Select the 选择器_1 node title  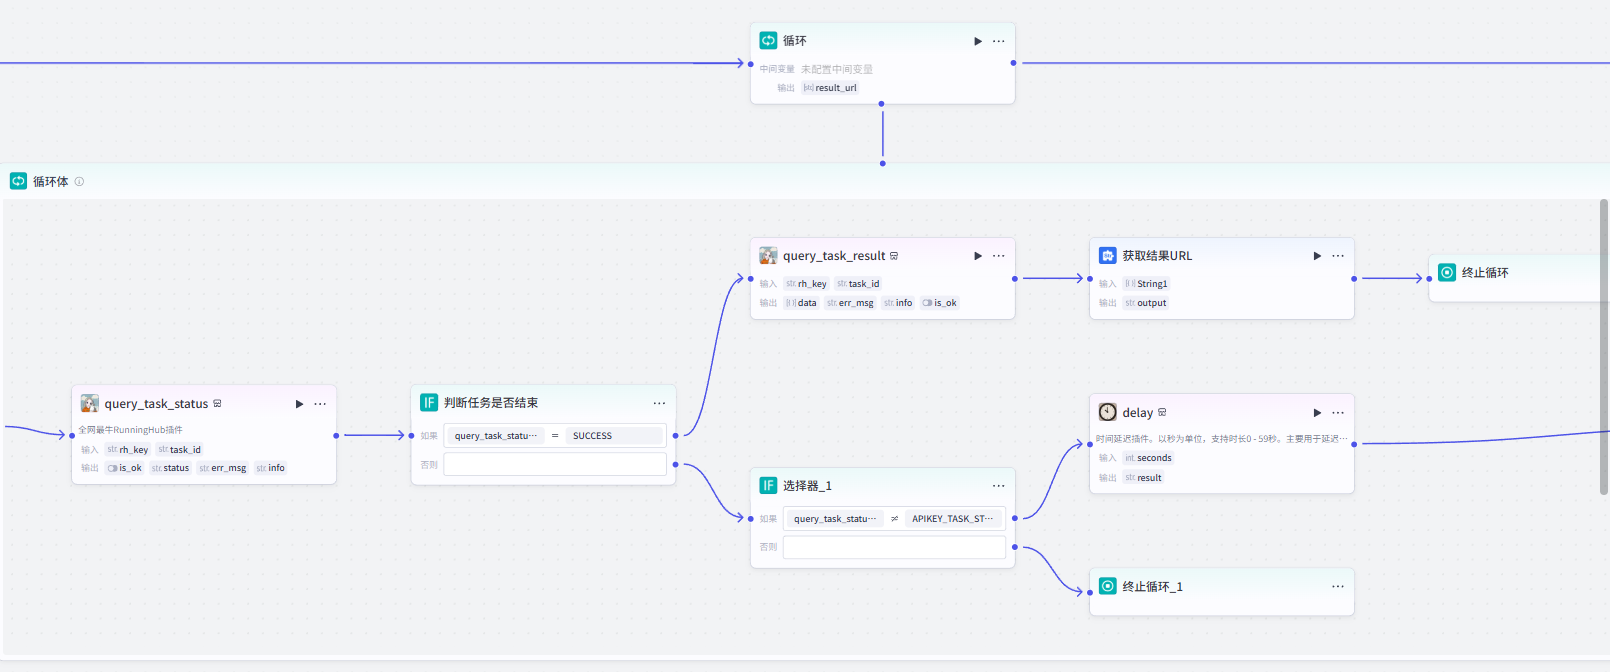[807, 486]
